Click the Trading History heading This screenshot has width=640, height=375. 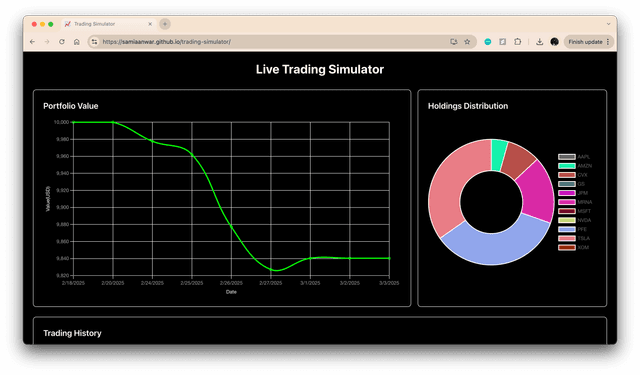point(72,333)
